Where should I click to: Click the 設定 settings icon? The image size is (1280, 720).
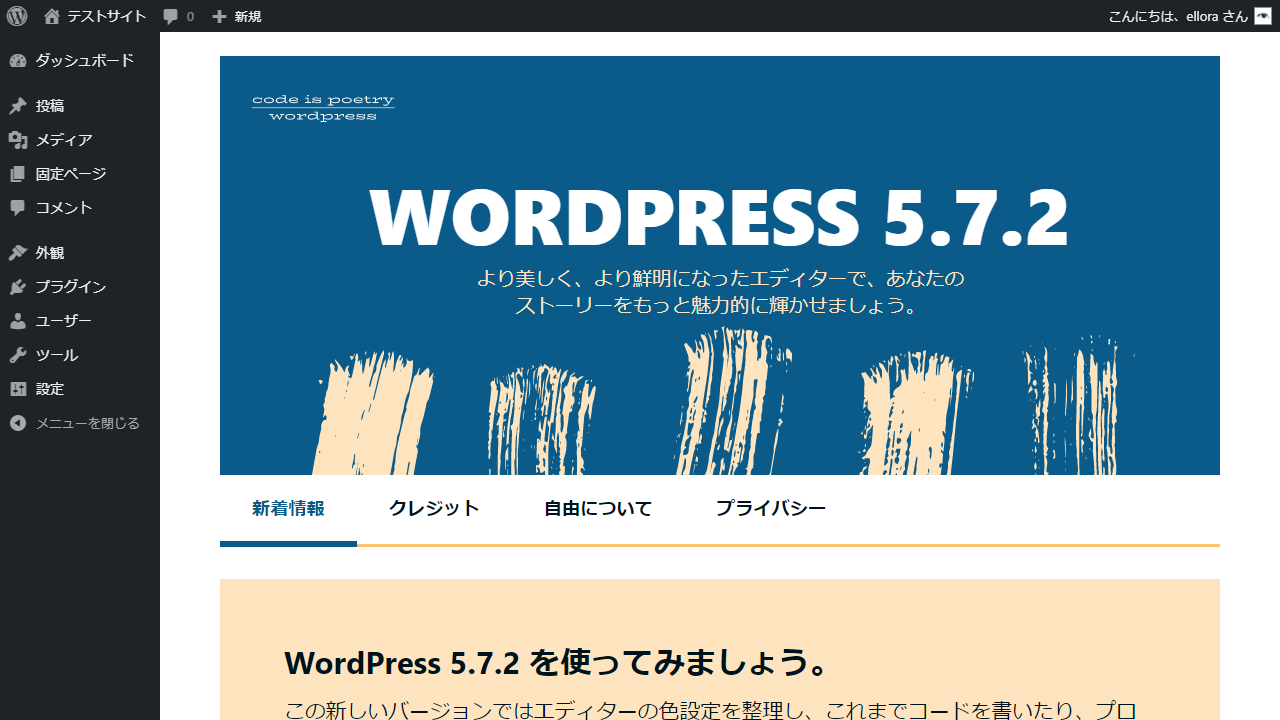pyautogui.click(x=18, y=389)
